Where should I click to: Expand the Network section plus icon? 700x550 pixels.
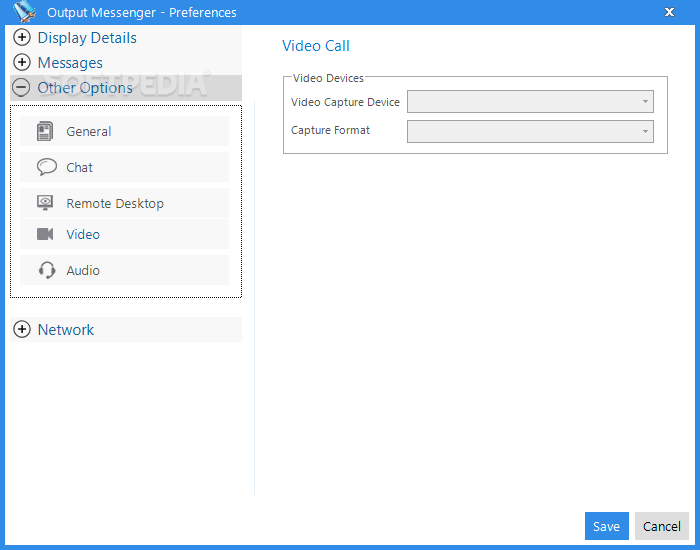(22, 329)
